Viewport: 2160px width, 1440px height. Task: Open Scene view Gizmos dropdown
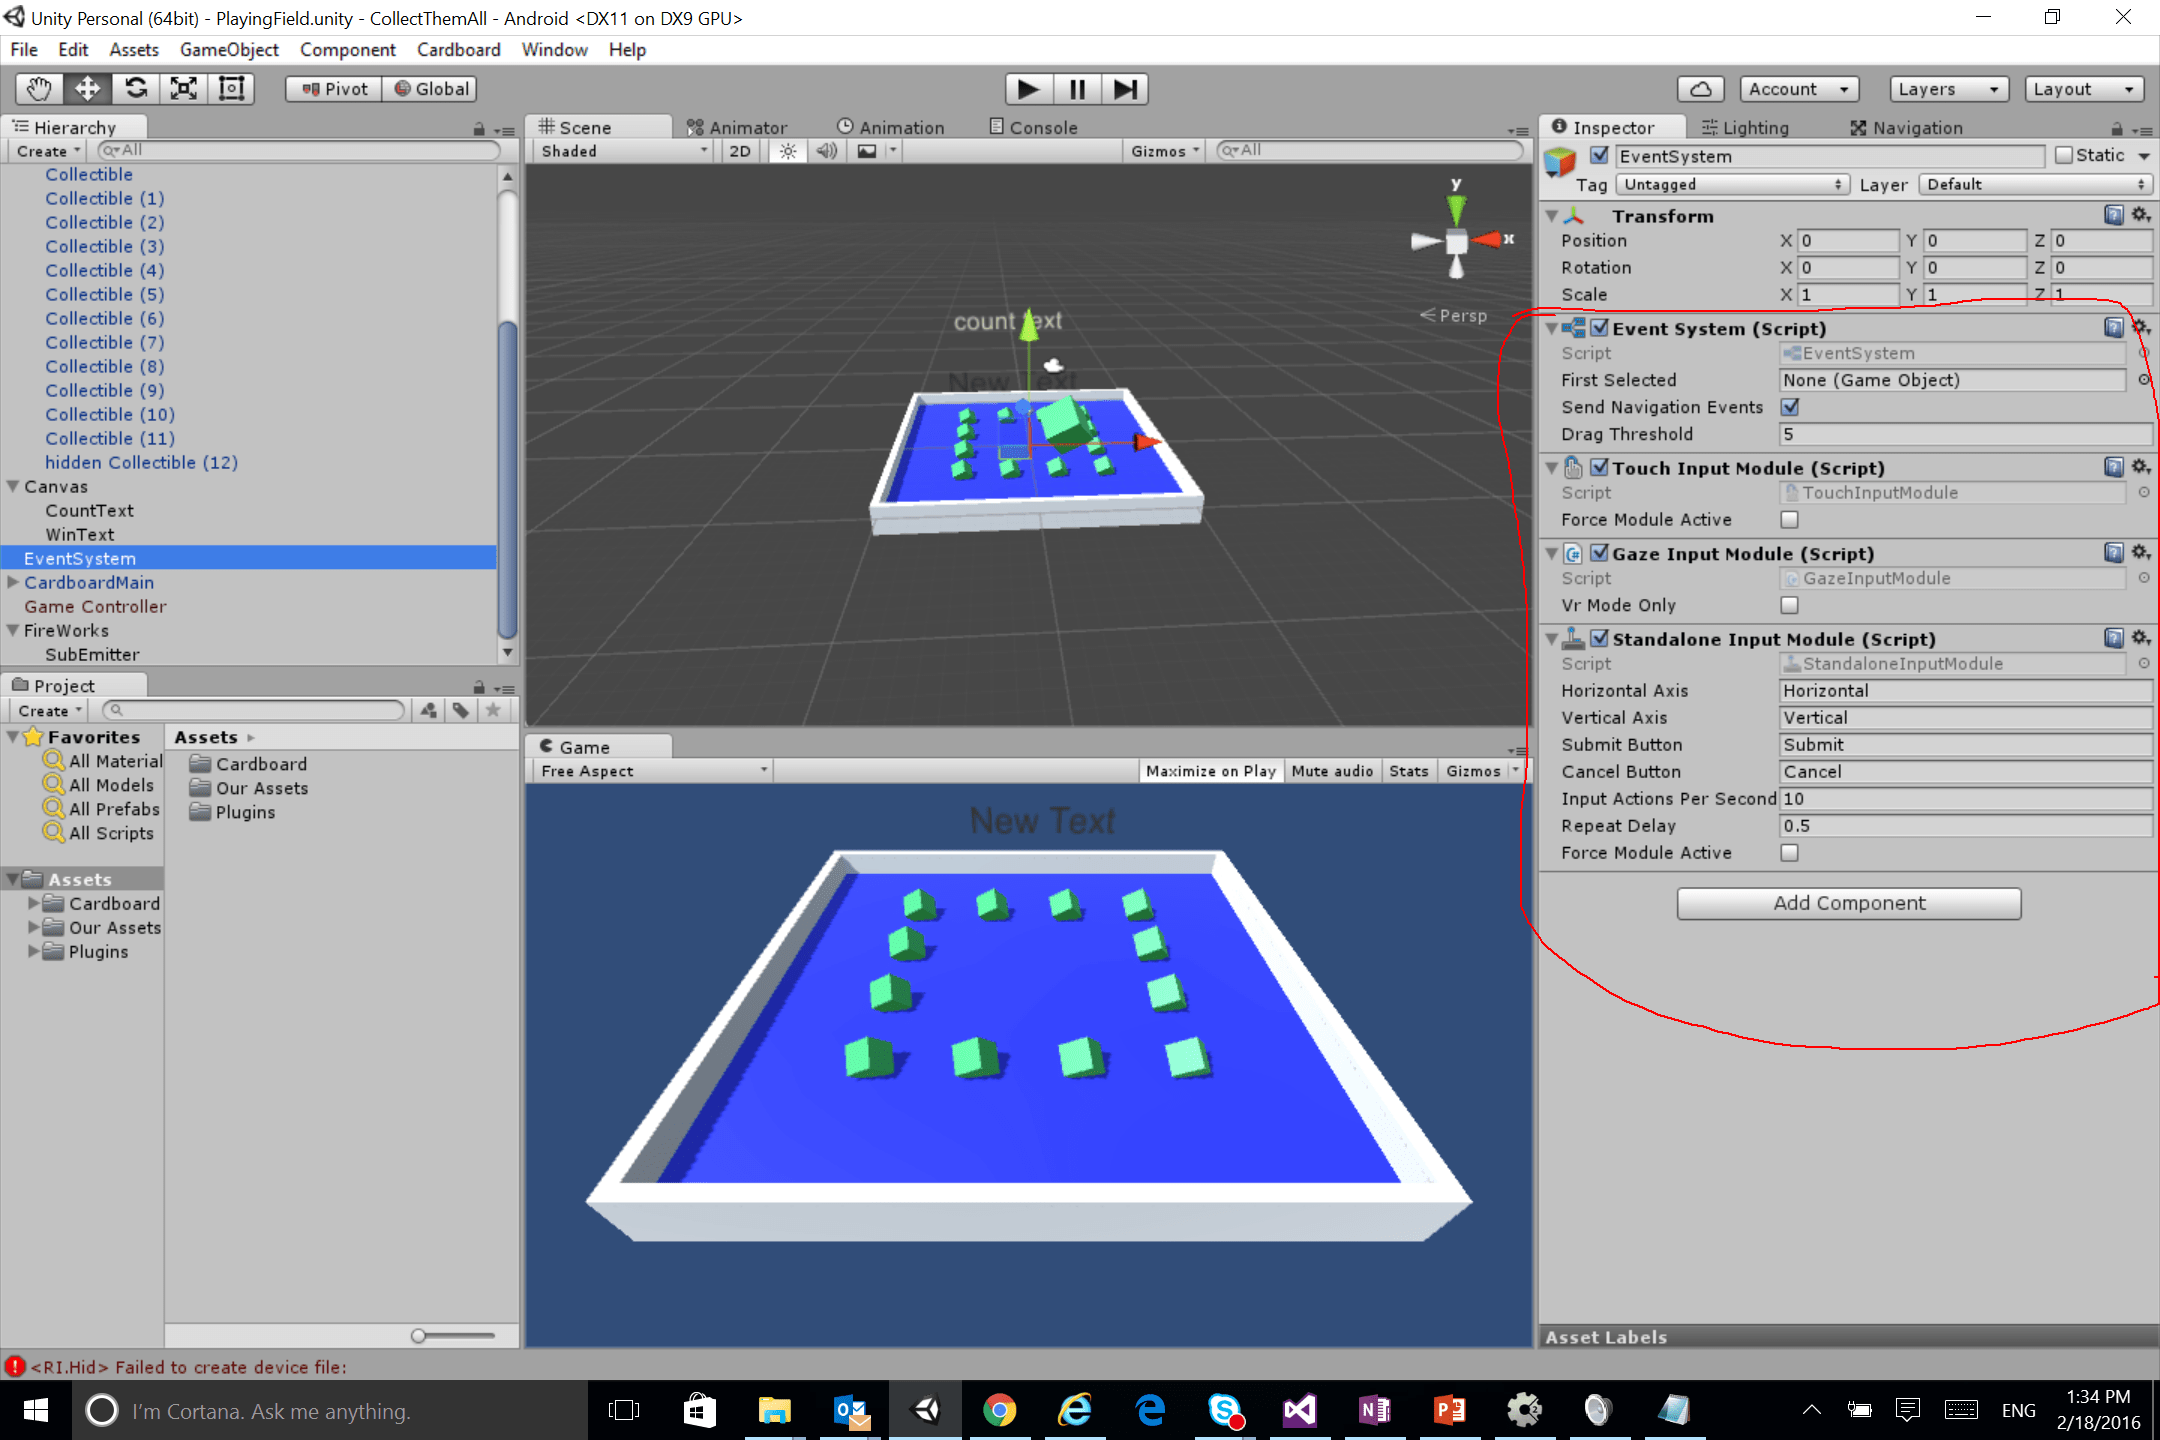(x=1164, y=151)
